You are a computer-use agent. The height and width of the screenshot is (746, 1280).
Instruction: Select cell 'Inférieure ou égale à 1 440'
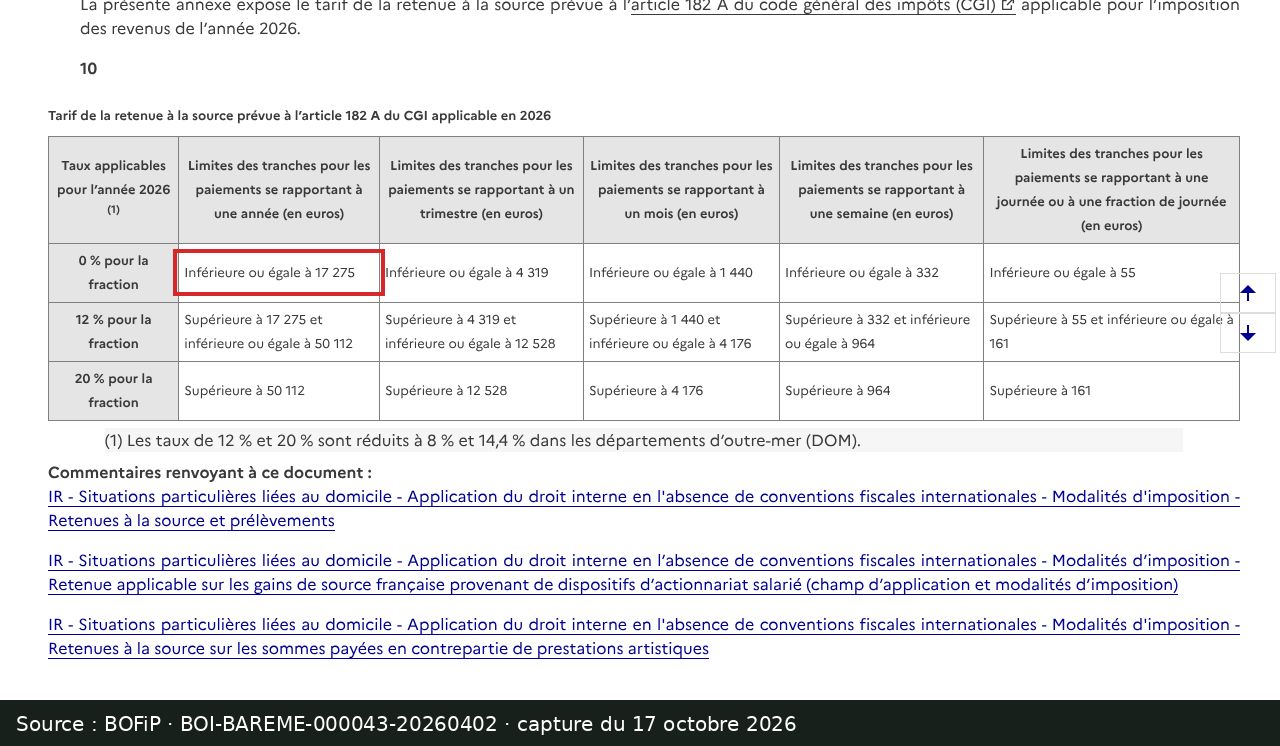(x=681, y=273)
